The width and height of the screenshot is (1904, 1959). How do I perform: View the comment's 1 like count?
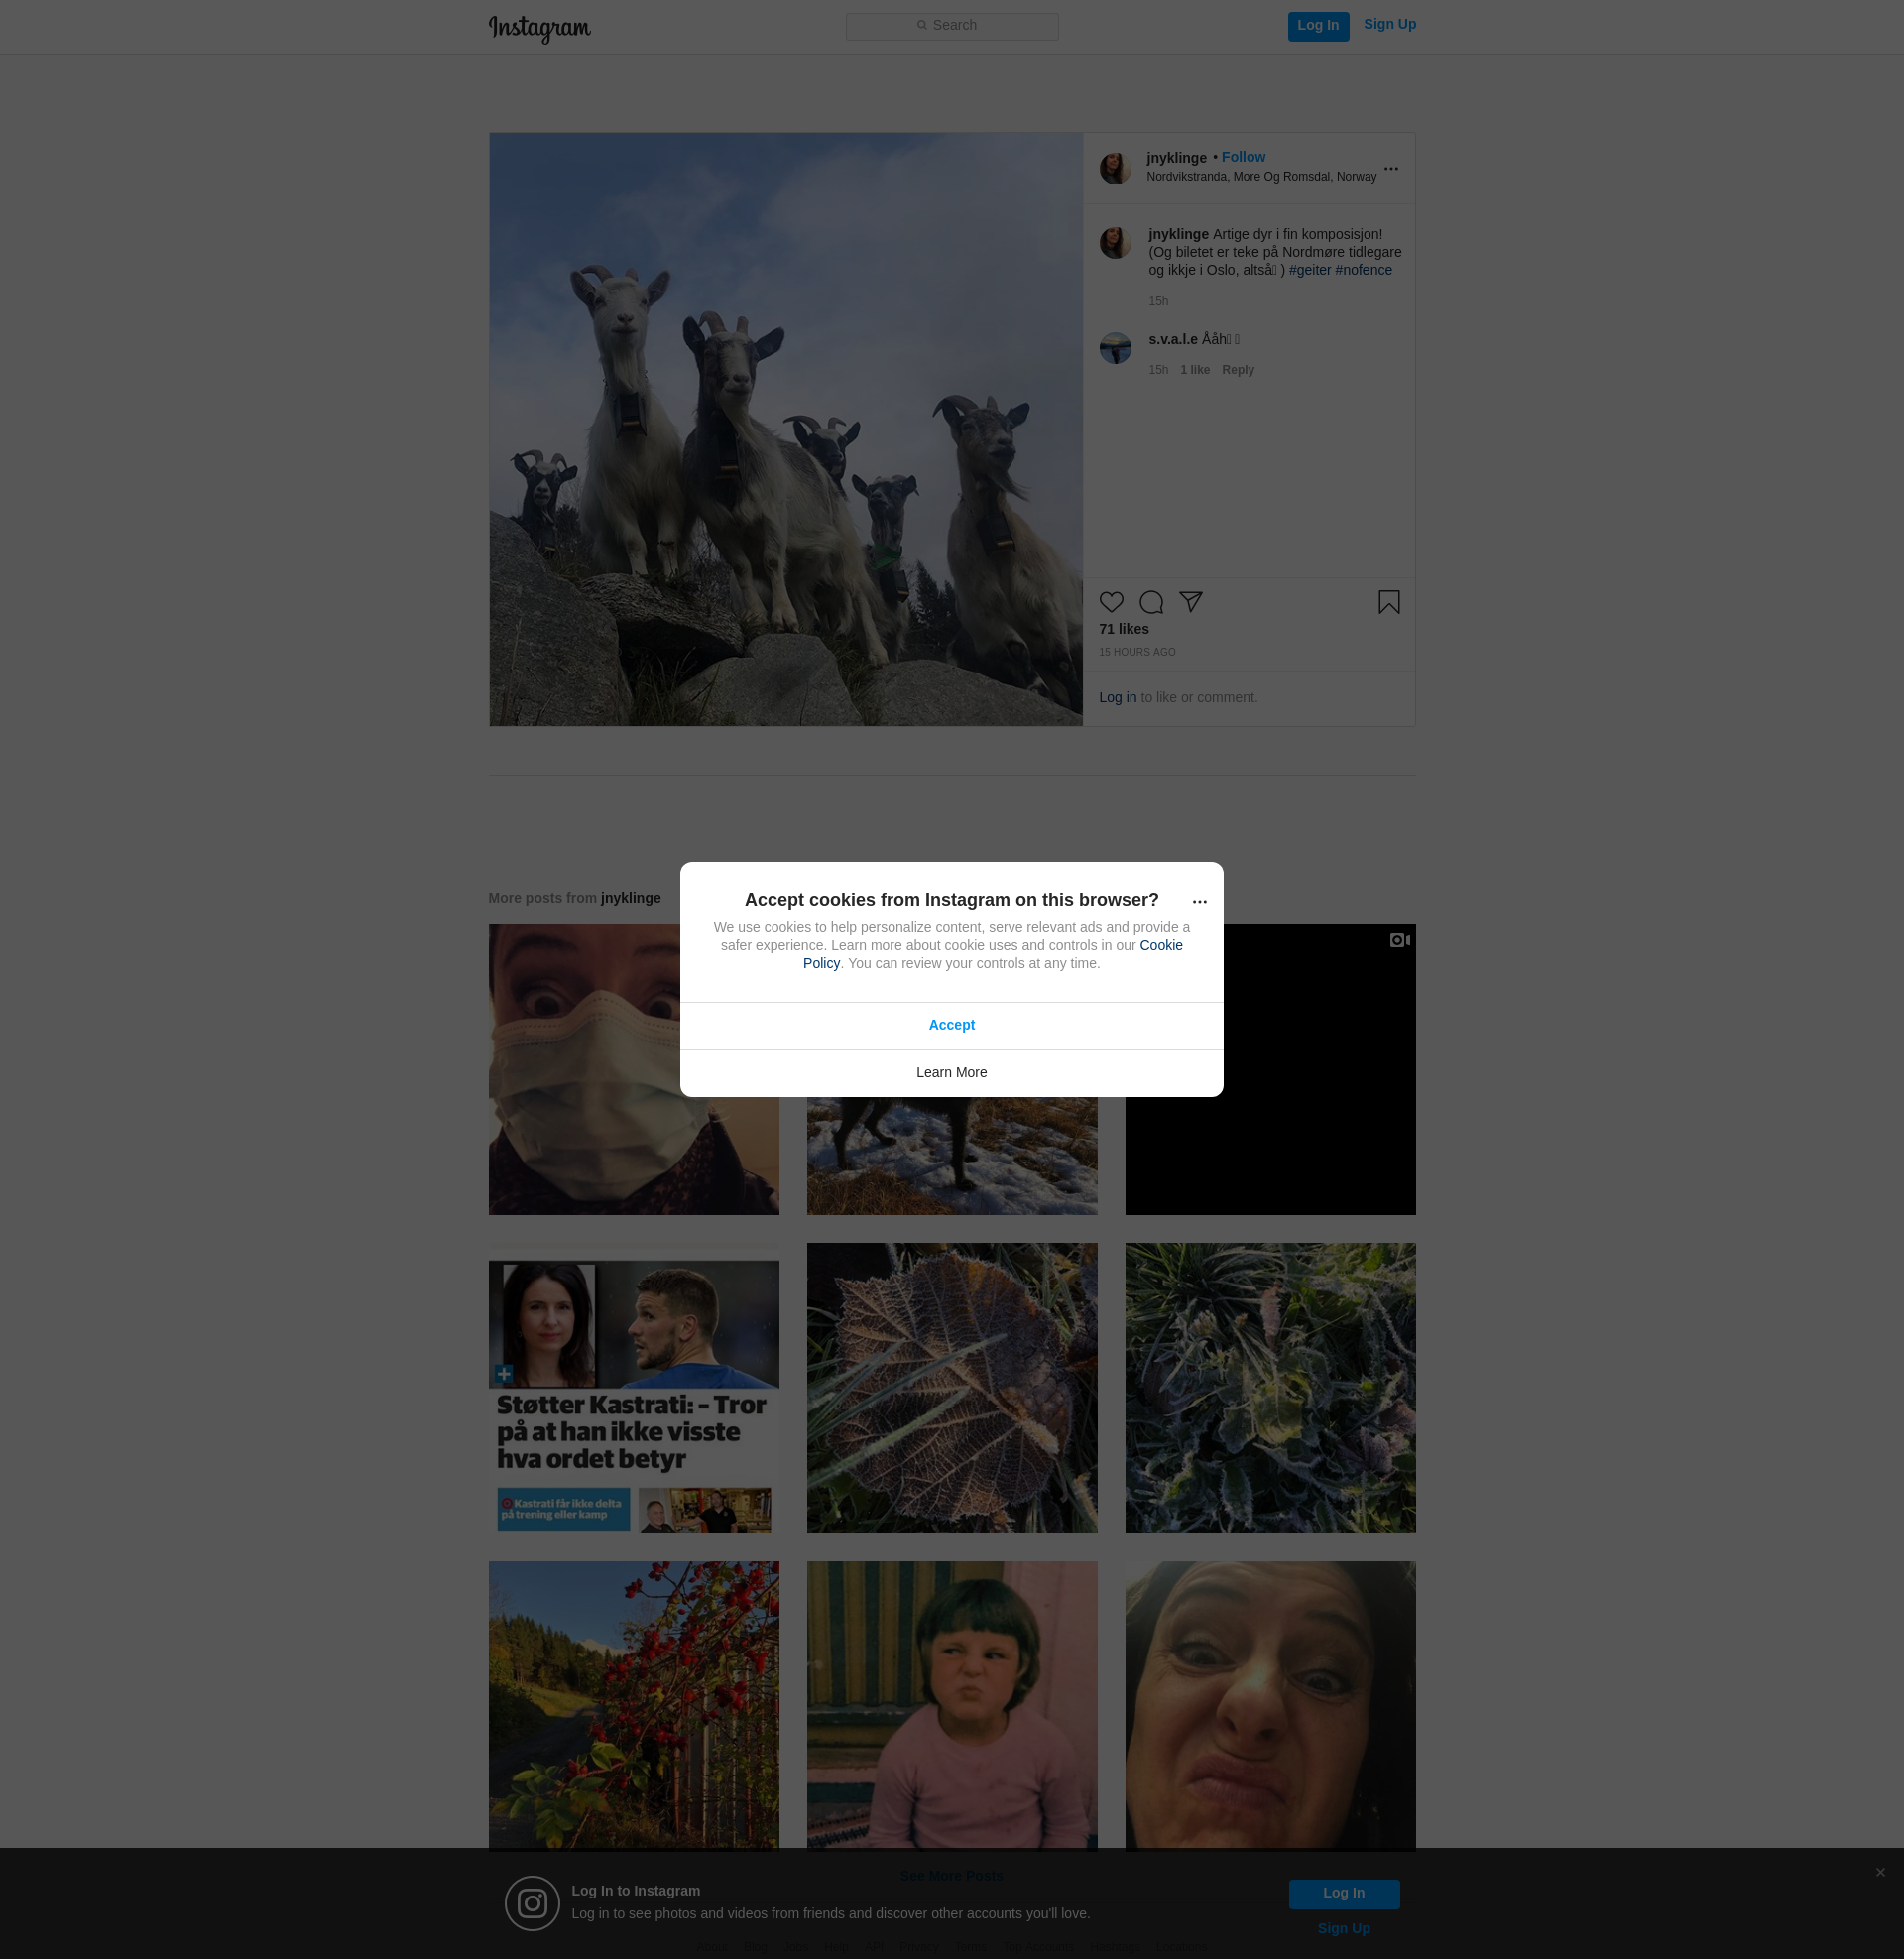(x=1194, y=370)
